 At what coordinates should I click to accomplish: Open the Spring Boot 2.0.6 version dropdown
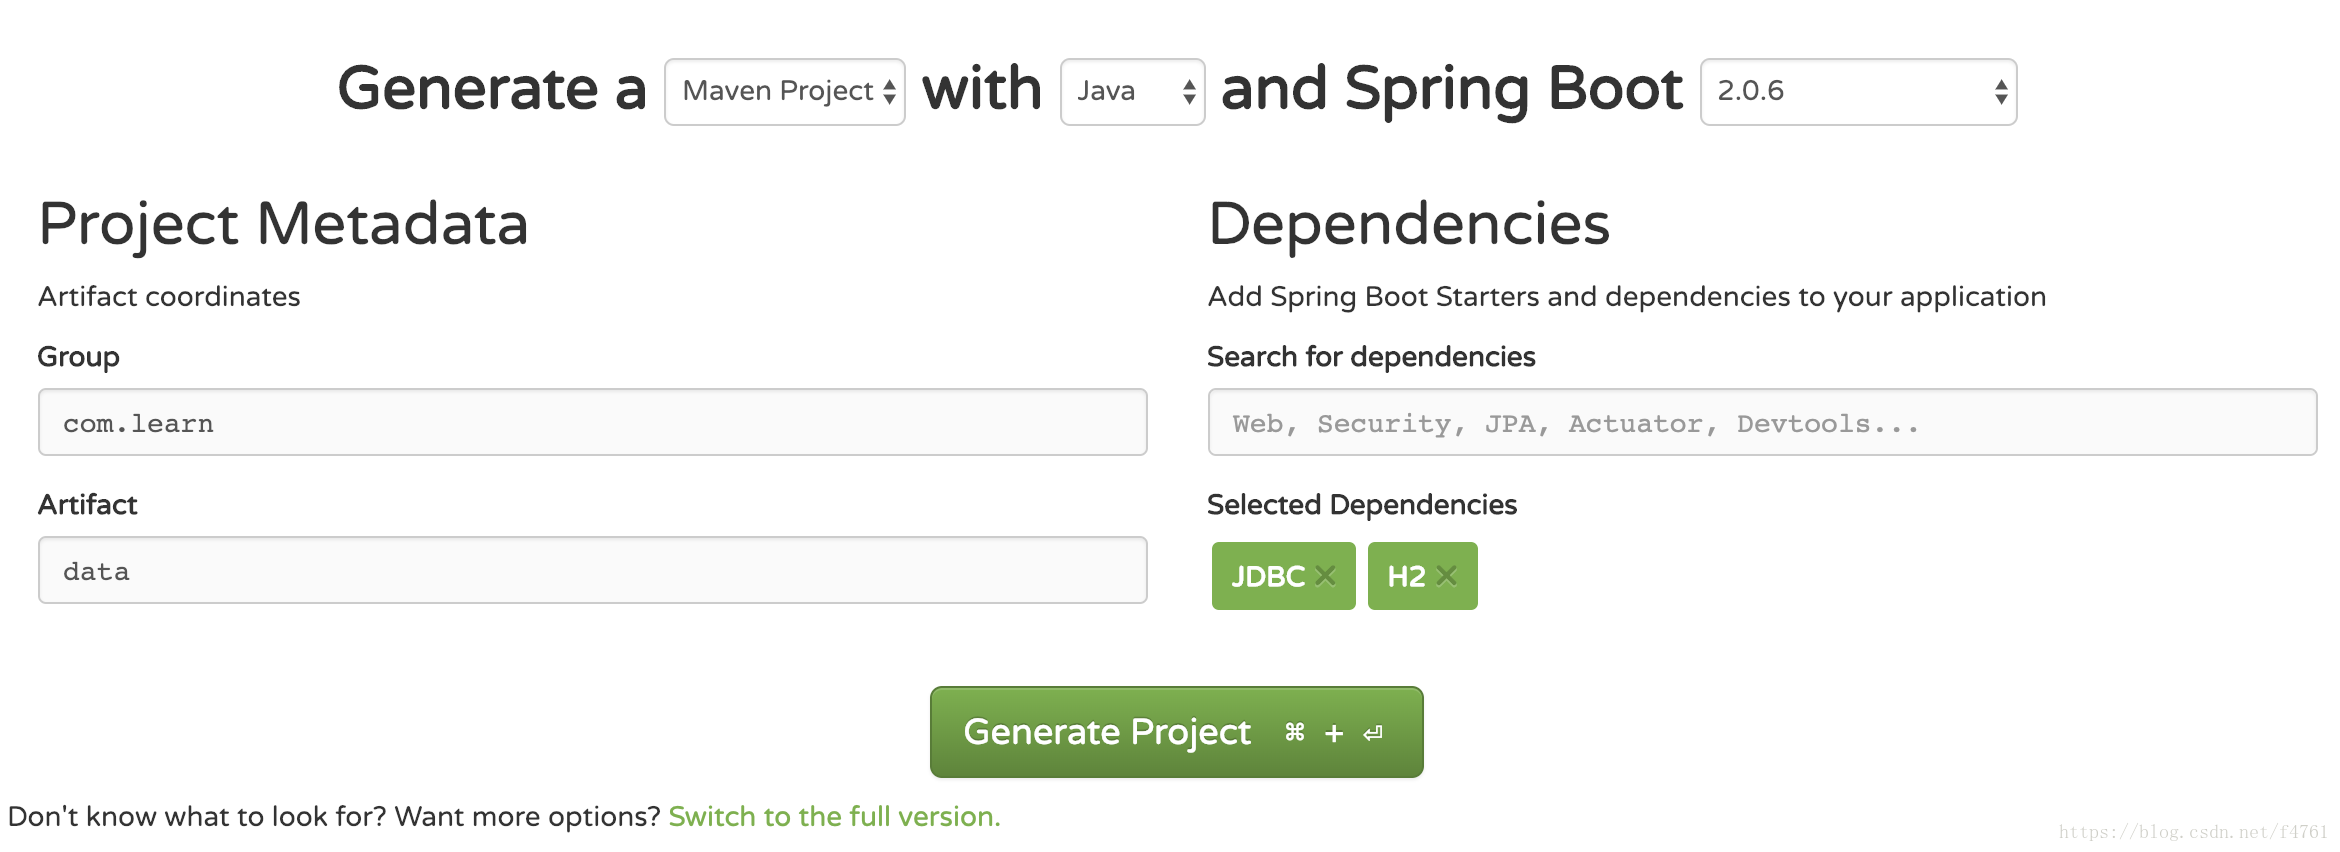(x=1858, y=92)
